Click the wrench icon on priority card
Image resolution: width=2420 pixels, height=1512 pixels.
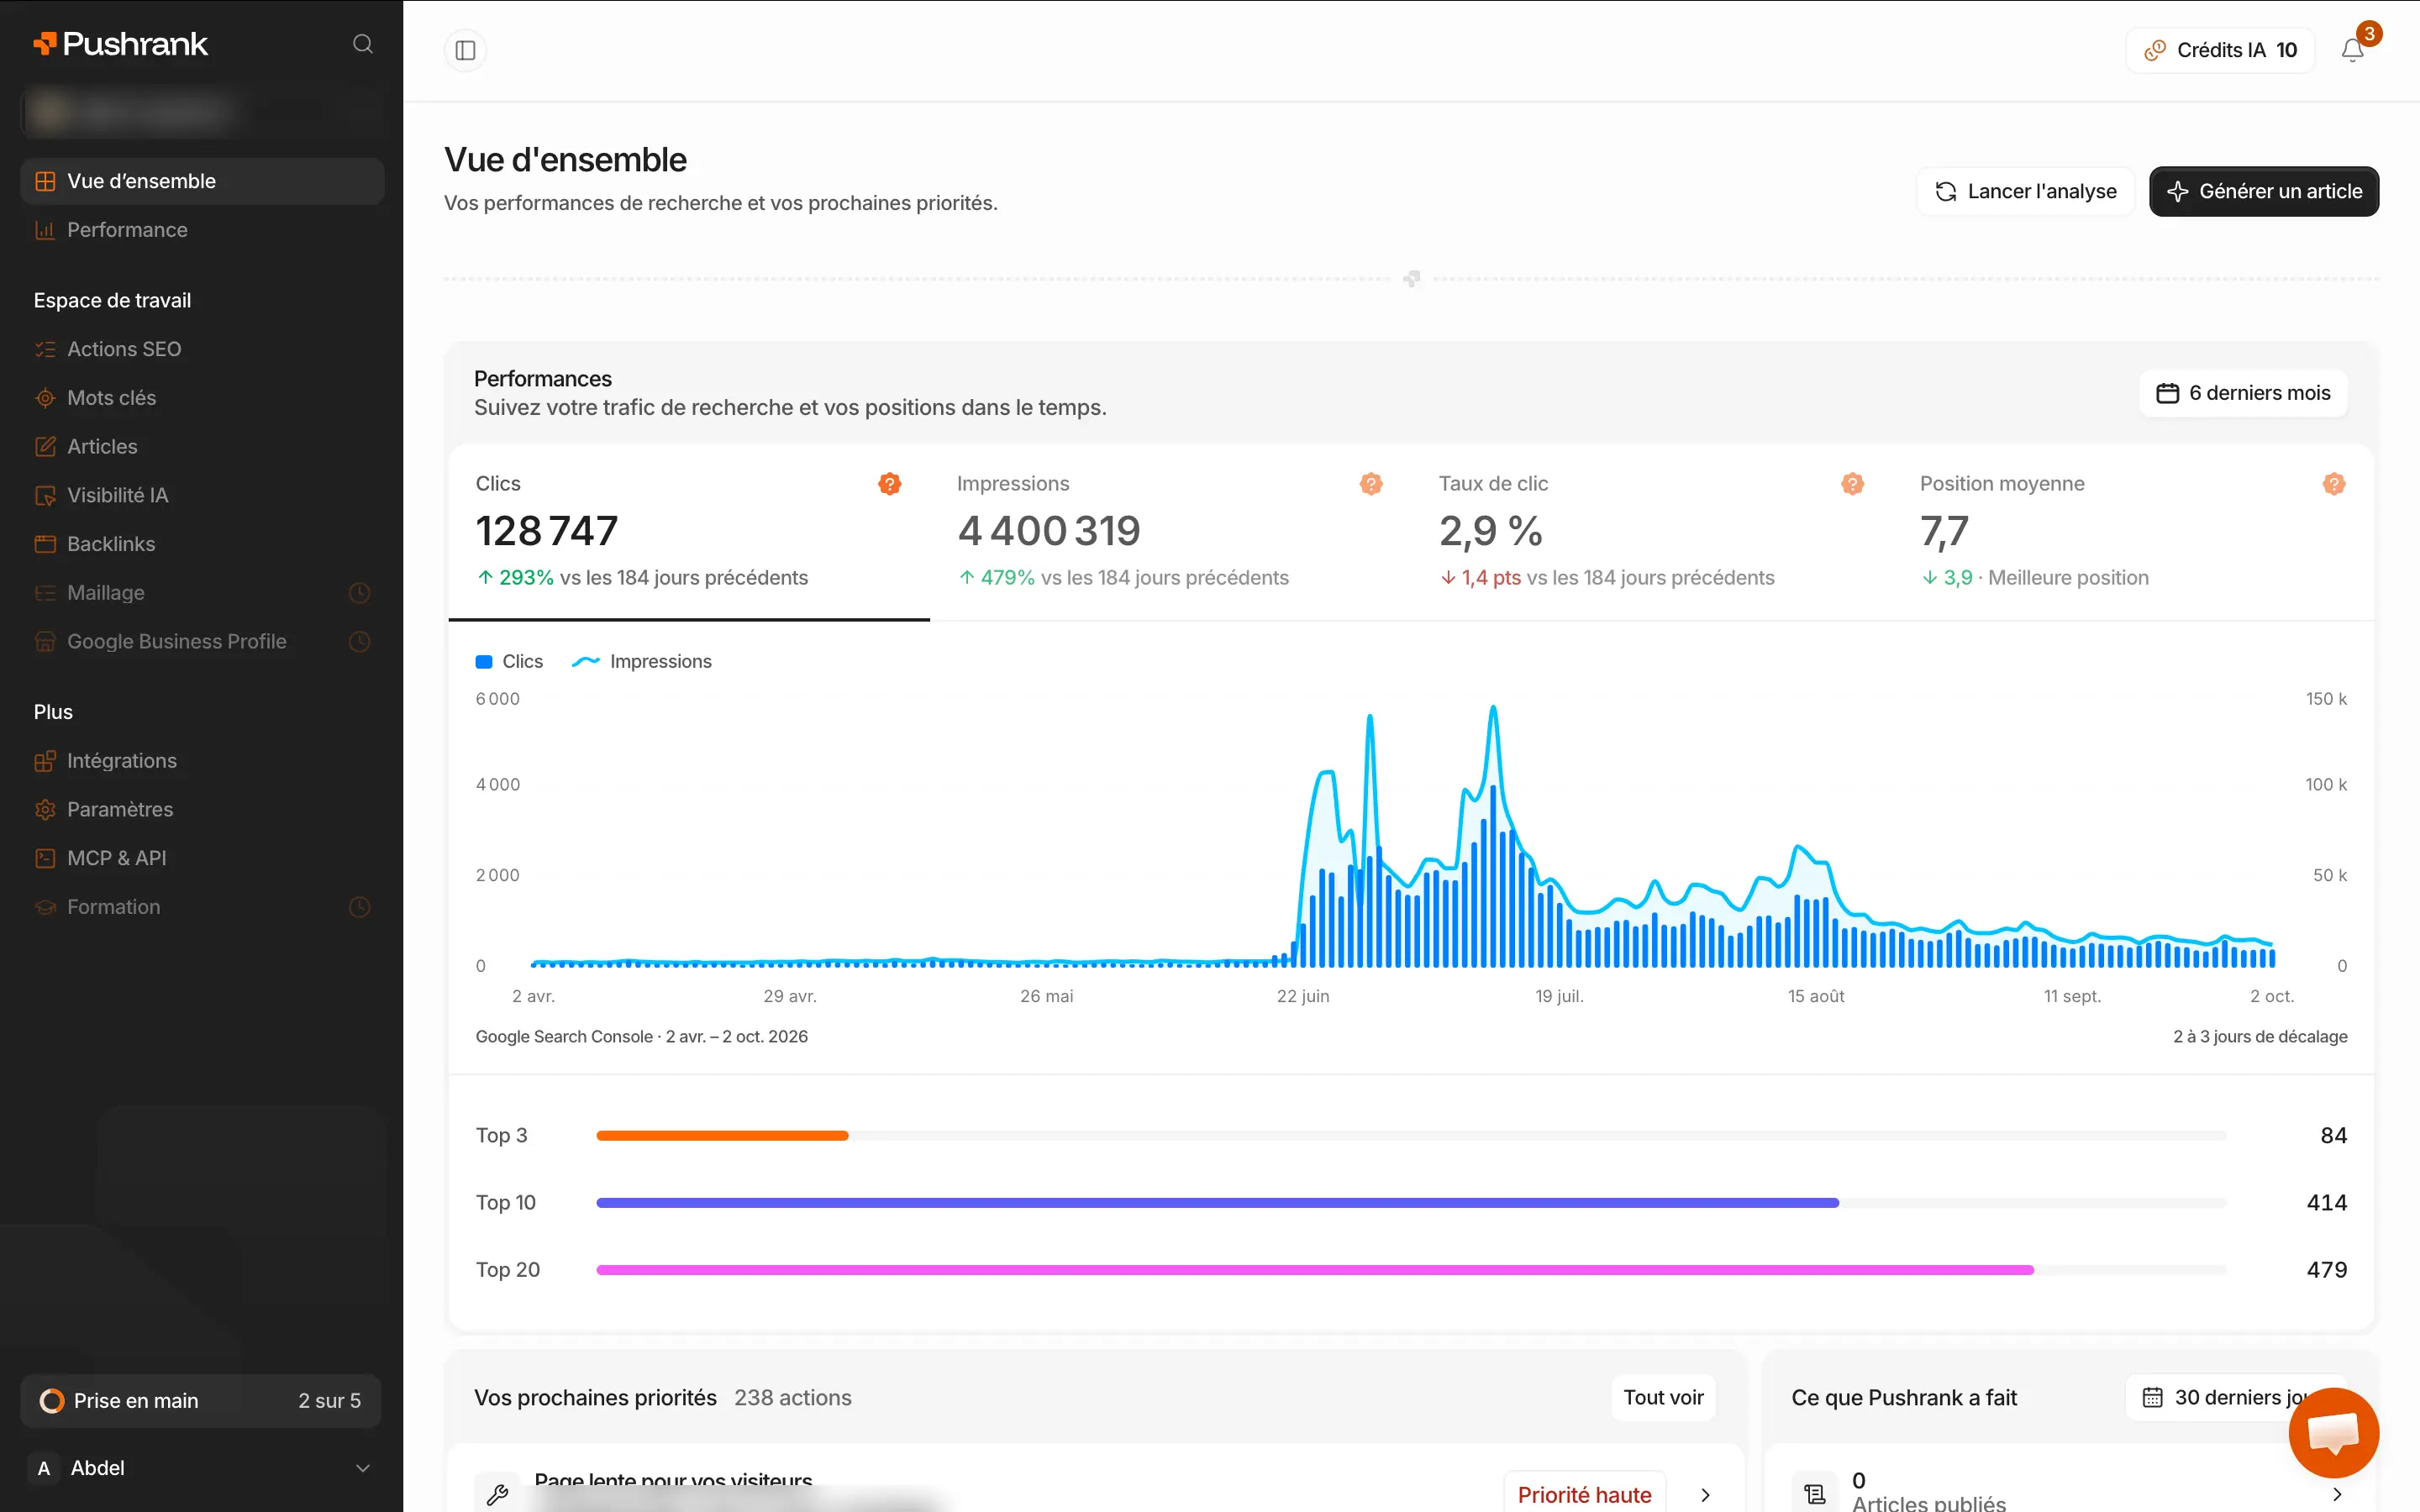497,1494
